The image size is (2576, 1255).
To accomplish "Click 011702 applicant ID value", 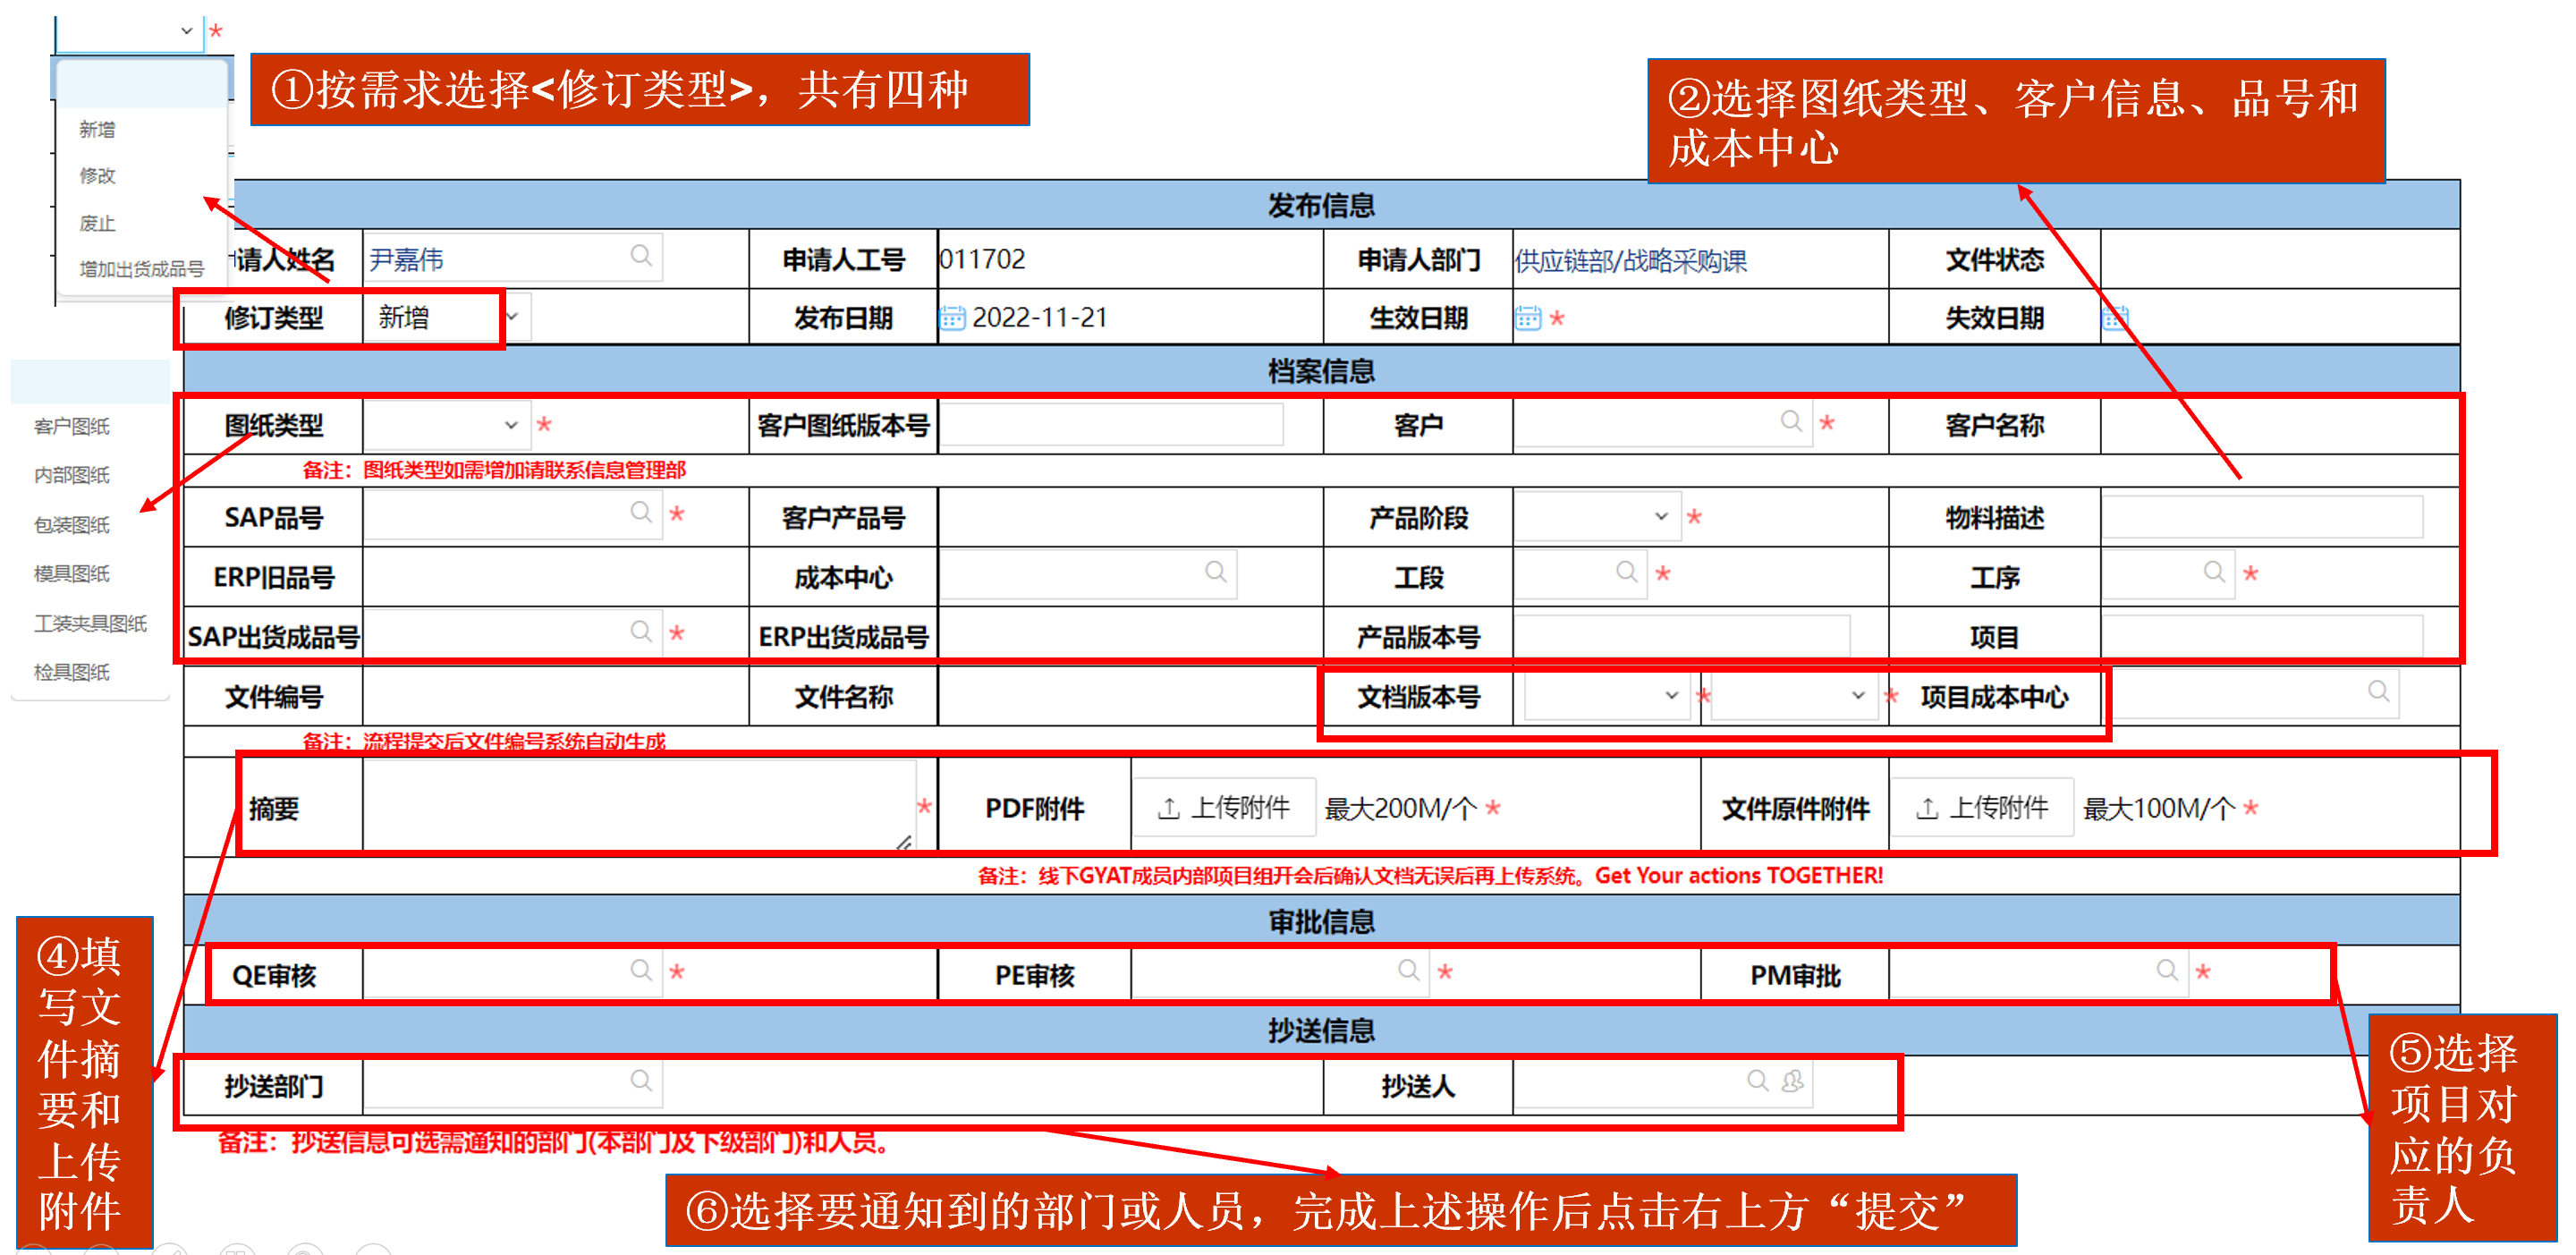I will [983, 259].
